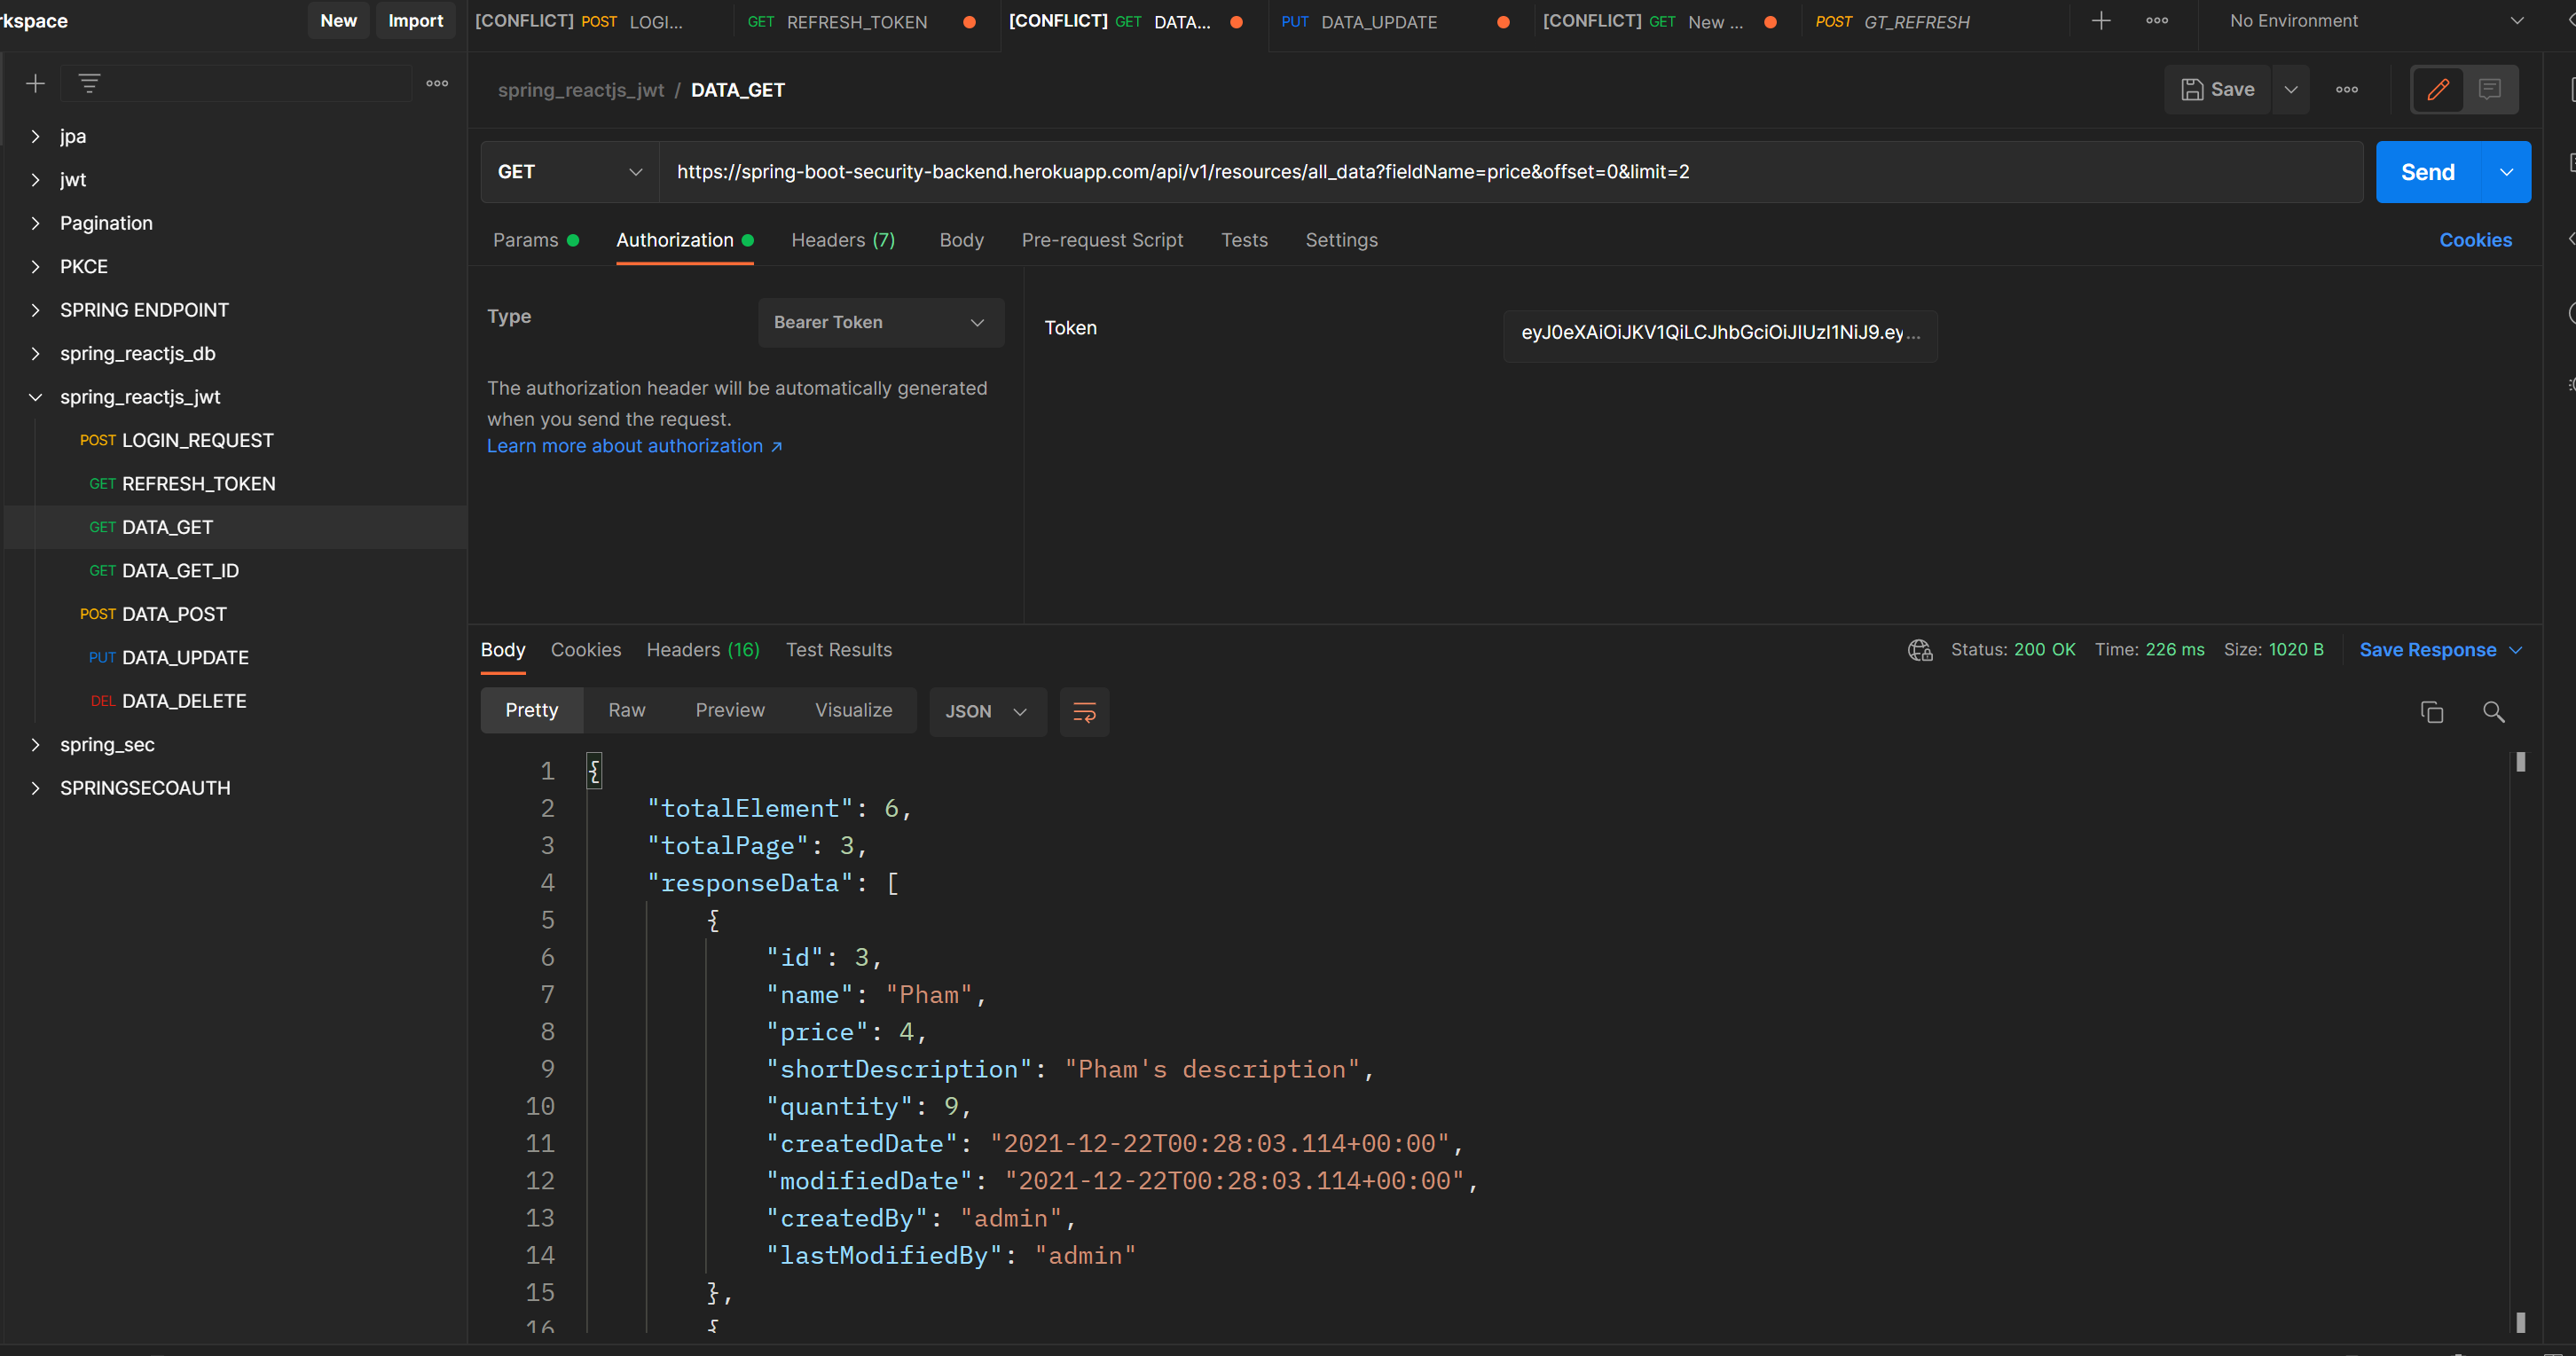
Task: Expand the PKCE collection
Action: coord(35,267)
